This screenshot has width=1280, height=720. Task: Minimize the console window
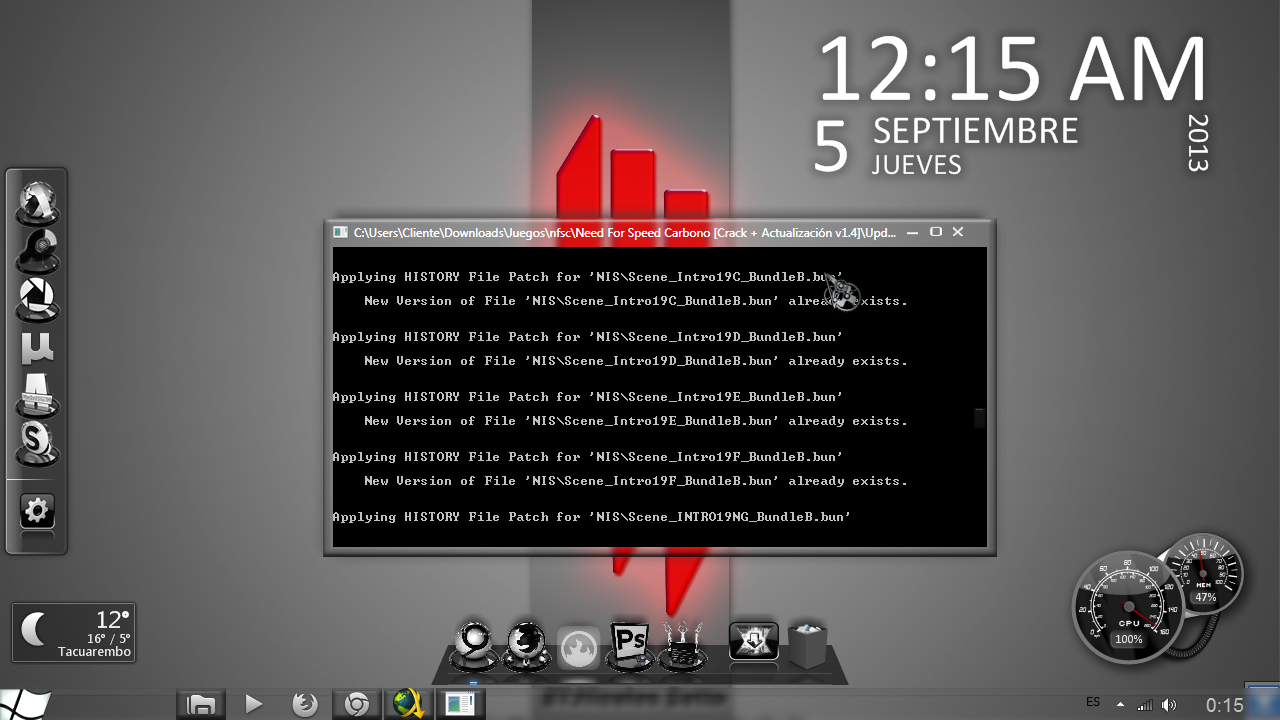point(913,232)
